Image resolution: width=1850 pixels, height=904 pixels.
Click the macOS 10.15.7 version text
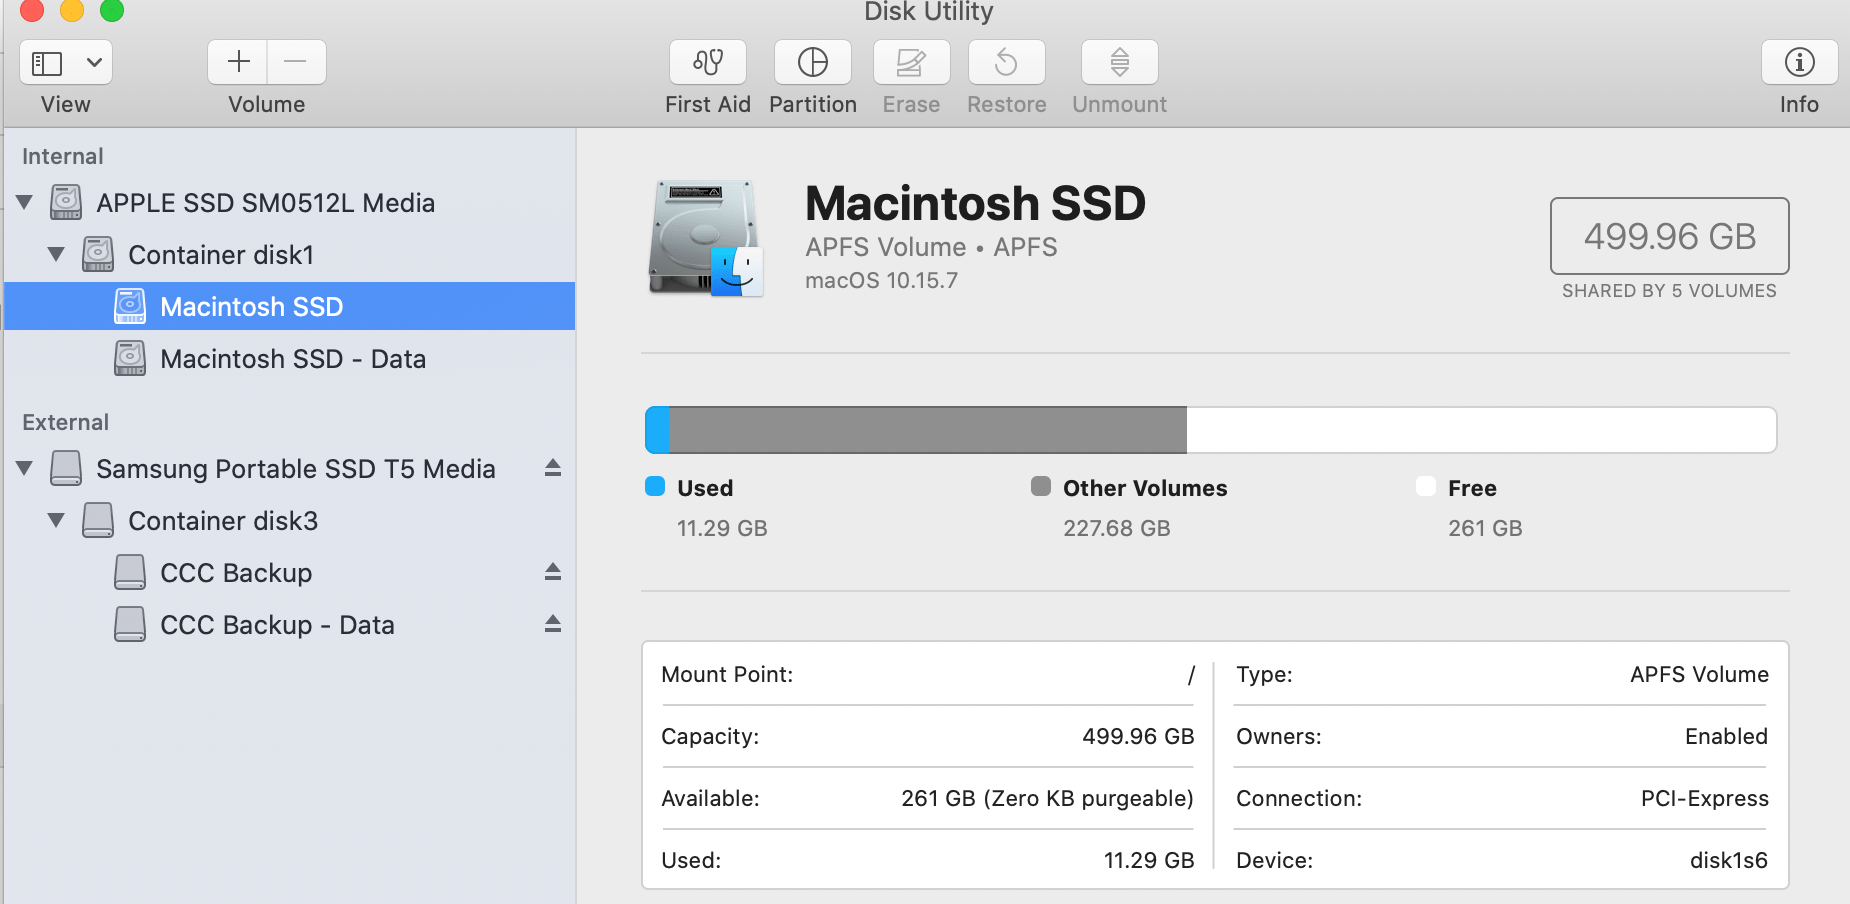click(x=881, y=281)
